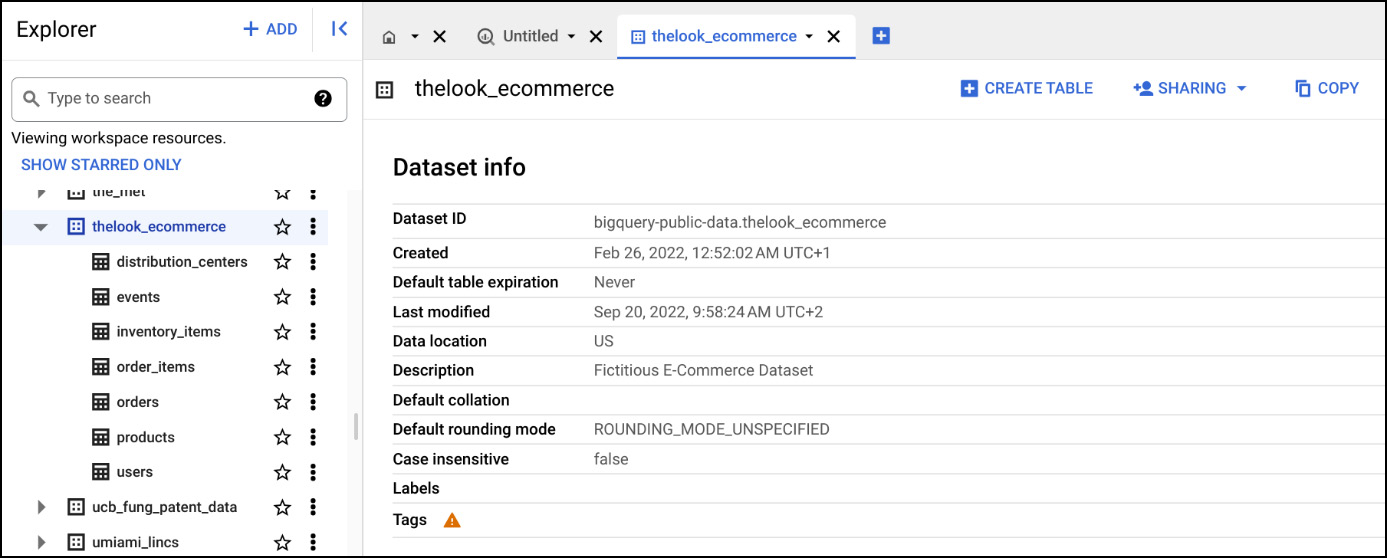Select the events table

pyautogui.click(x=138, y=297)
